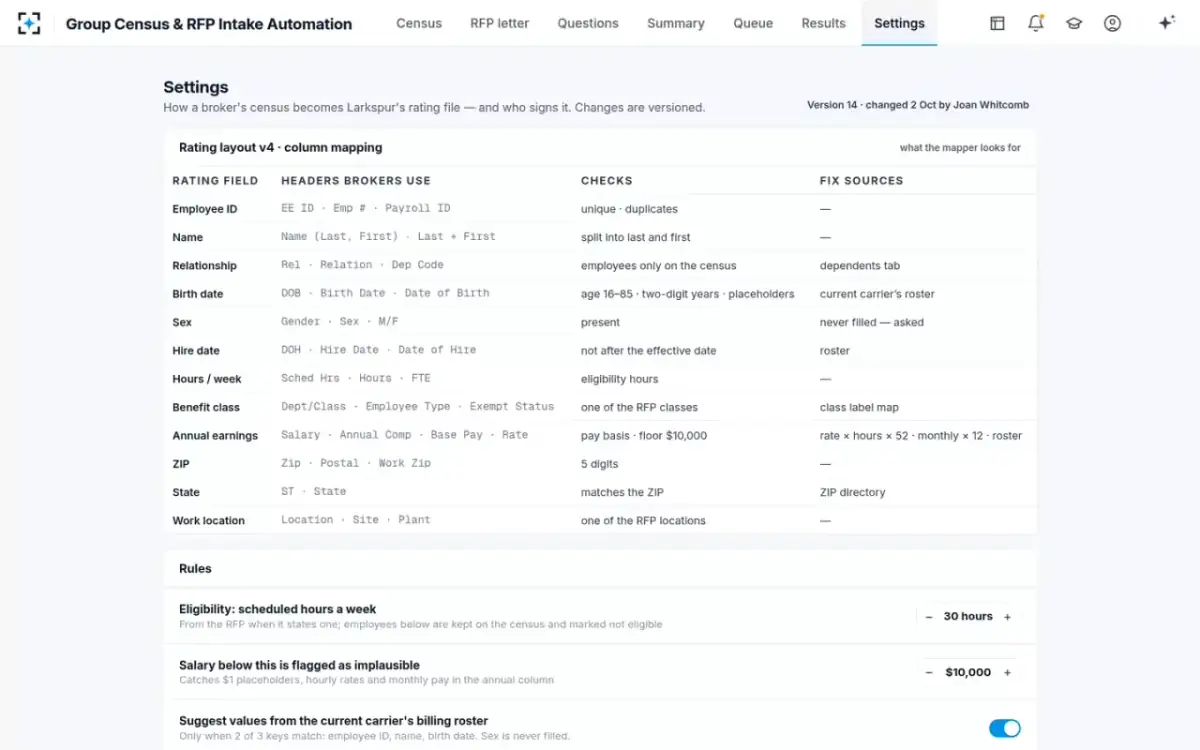Open the Questions tab
1200x750 pixels.
click(588, 23)
